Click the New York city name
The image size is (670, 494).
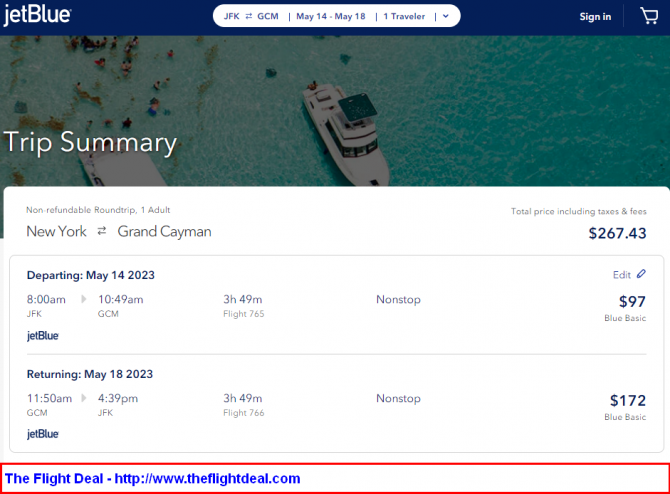coord(56,232)
